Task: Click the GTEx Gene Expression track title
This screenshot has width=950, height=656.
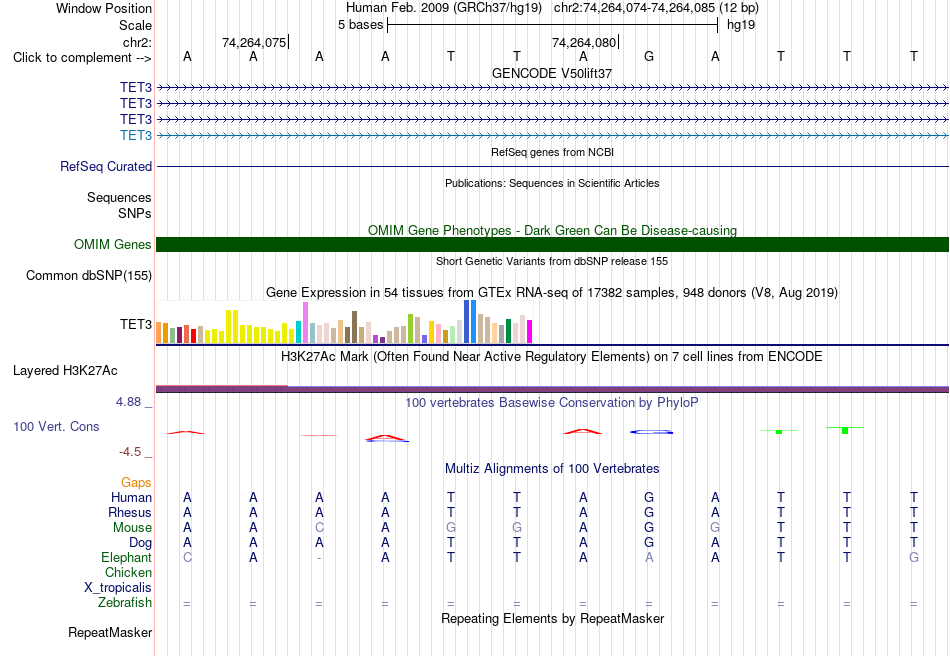Action: point(552,293)
